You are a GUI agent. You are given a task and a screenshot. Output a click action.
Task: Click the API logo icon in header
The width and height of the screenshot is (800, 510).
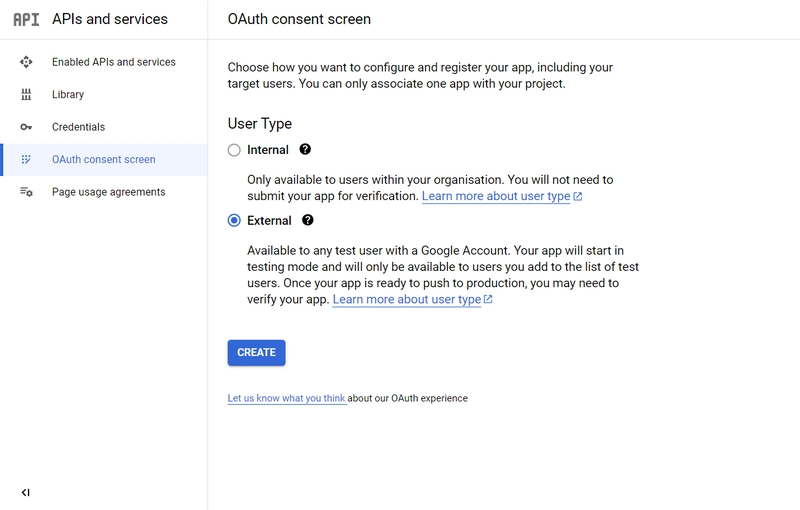pyautogui.click(x=26, y=19)
